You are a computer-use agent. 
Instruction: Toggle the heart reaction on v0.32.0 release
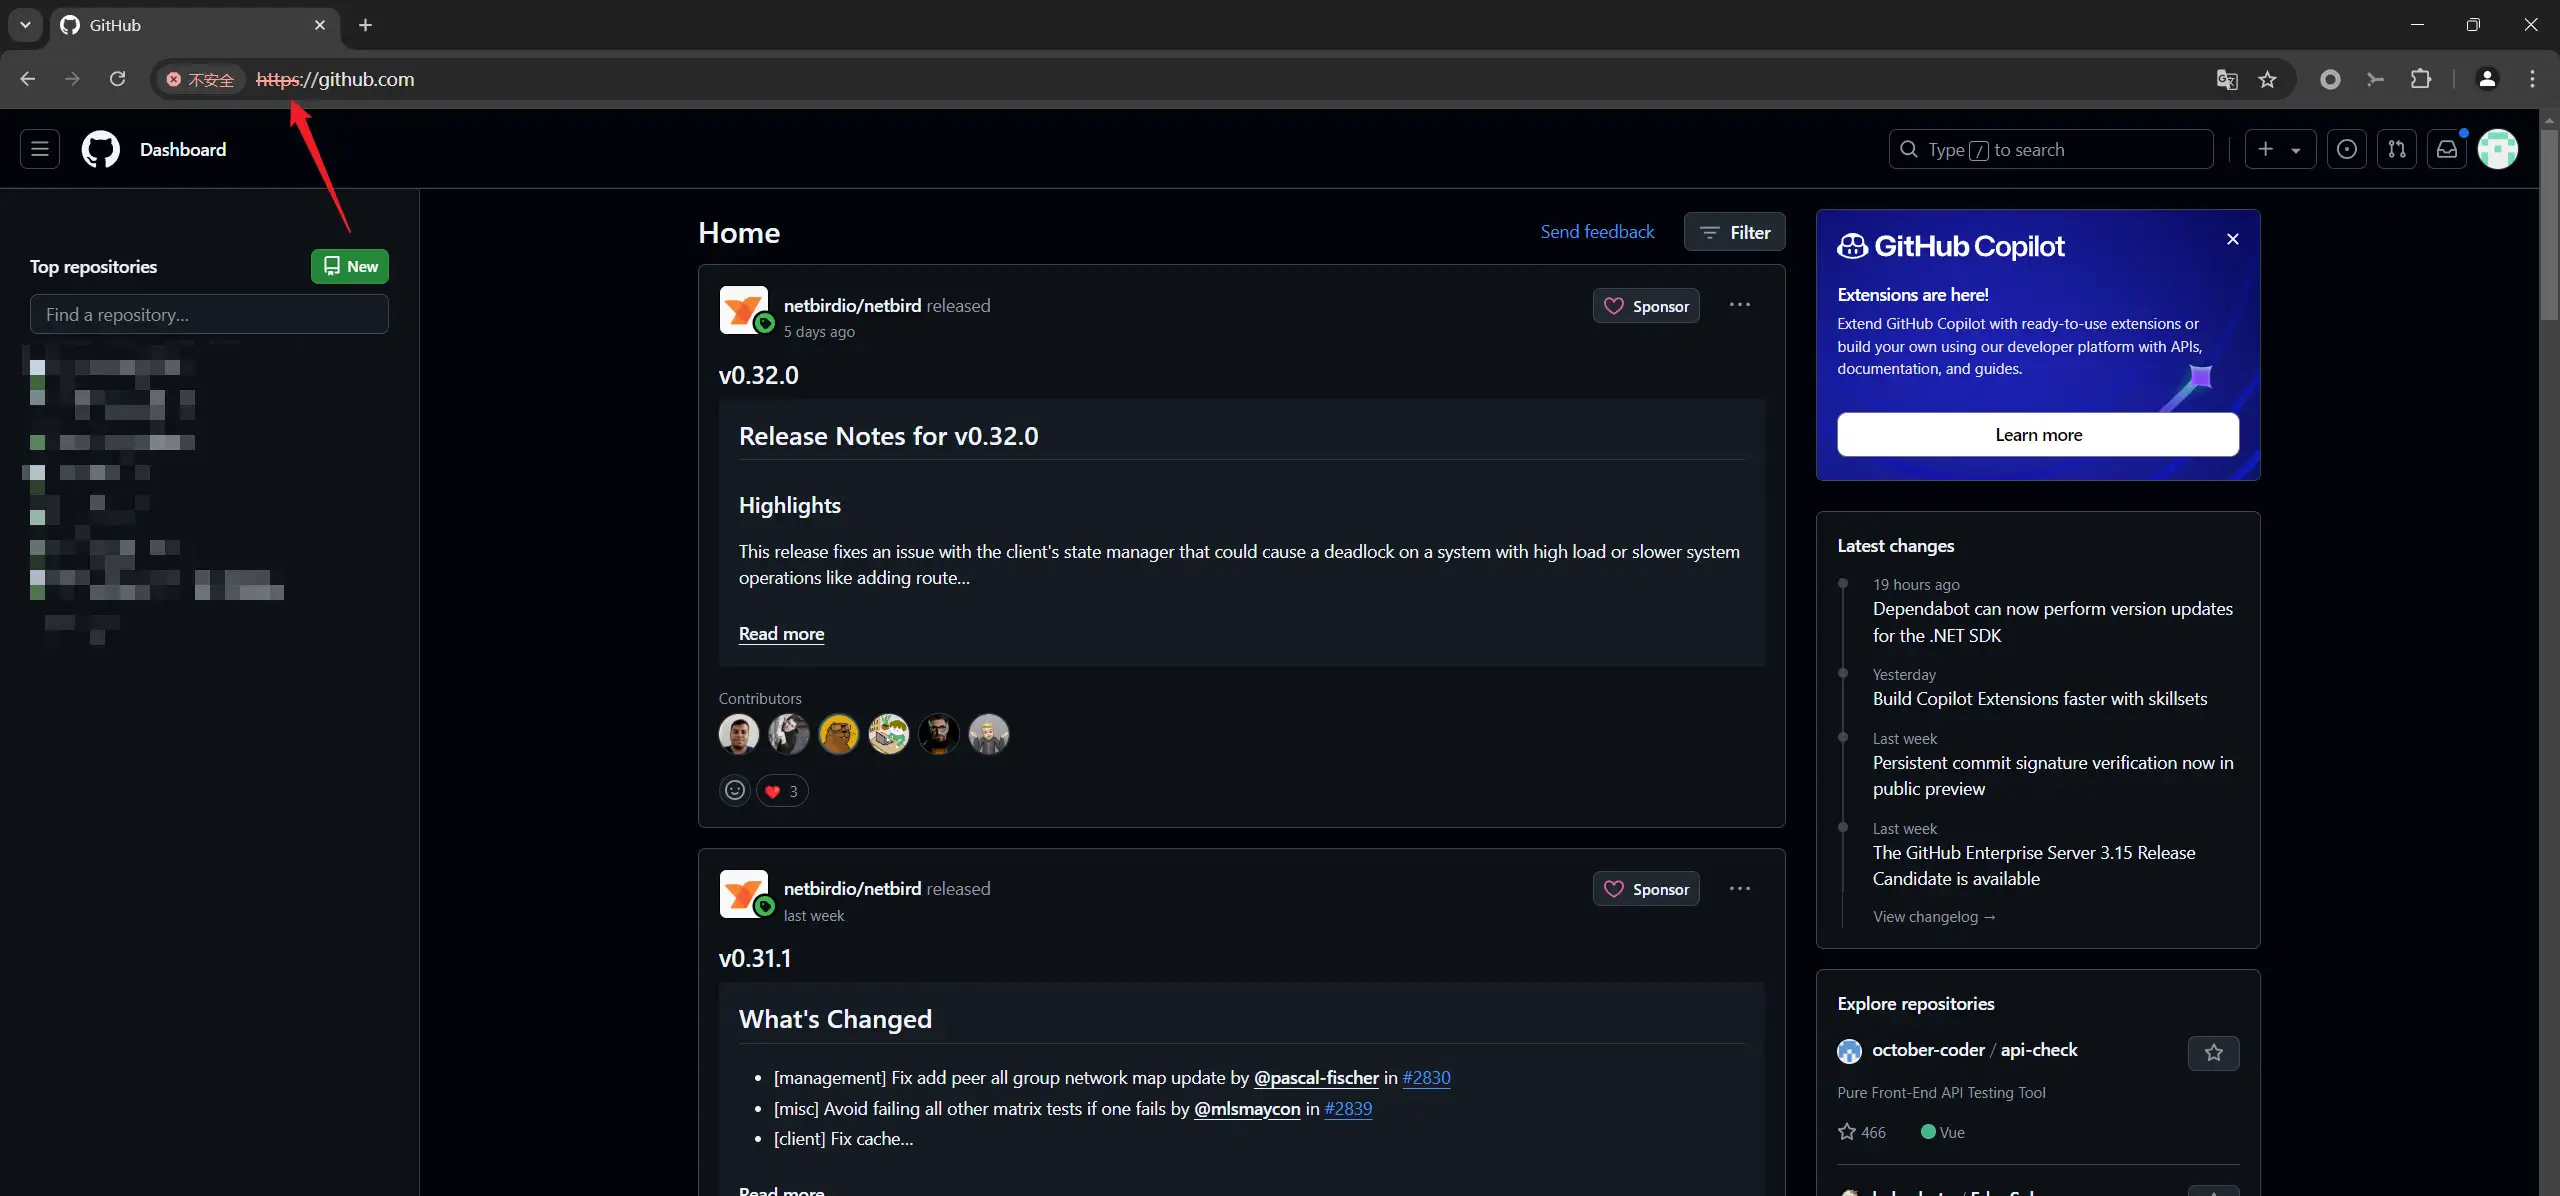[x=782, y=790]
